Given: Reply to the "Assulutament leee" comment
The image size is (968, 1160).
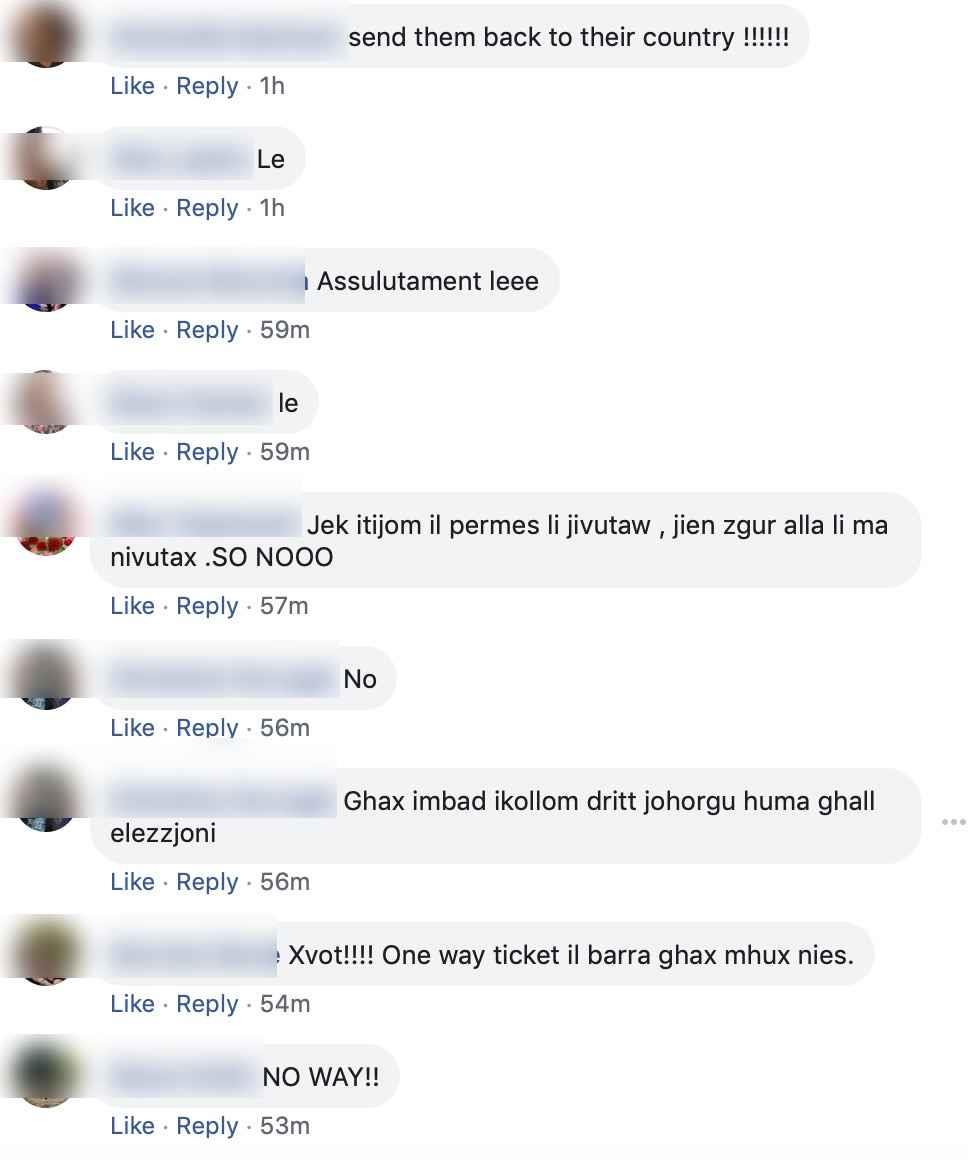Looking at the screenshot, I should pyautogui.click(x=207, y=329).
